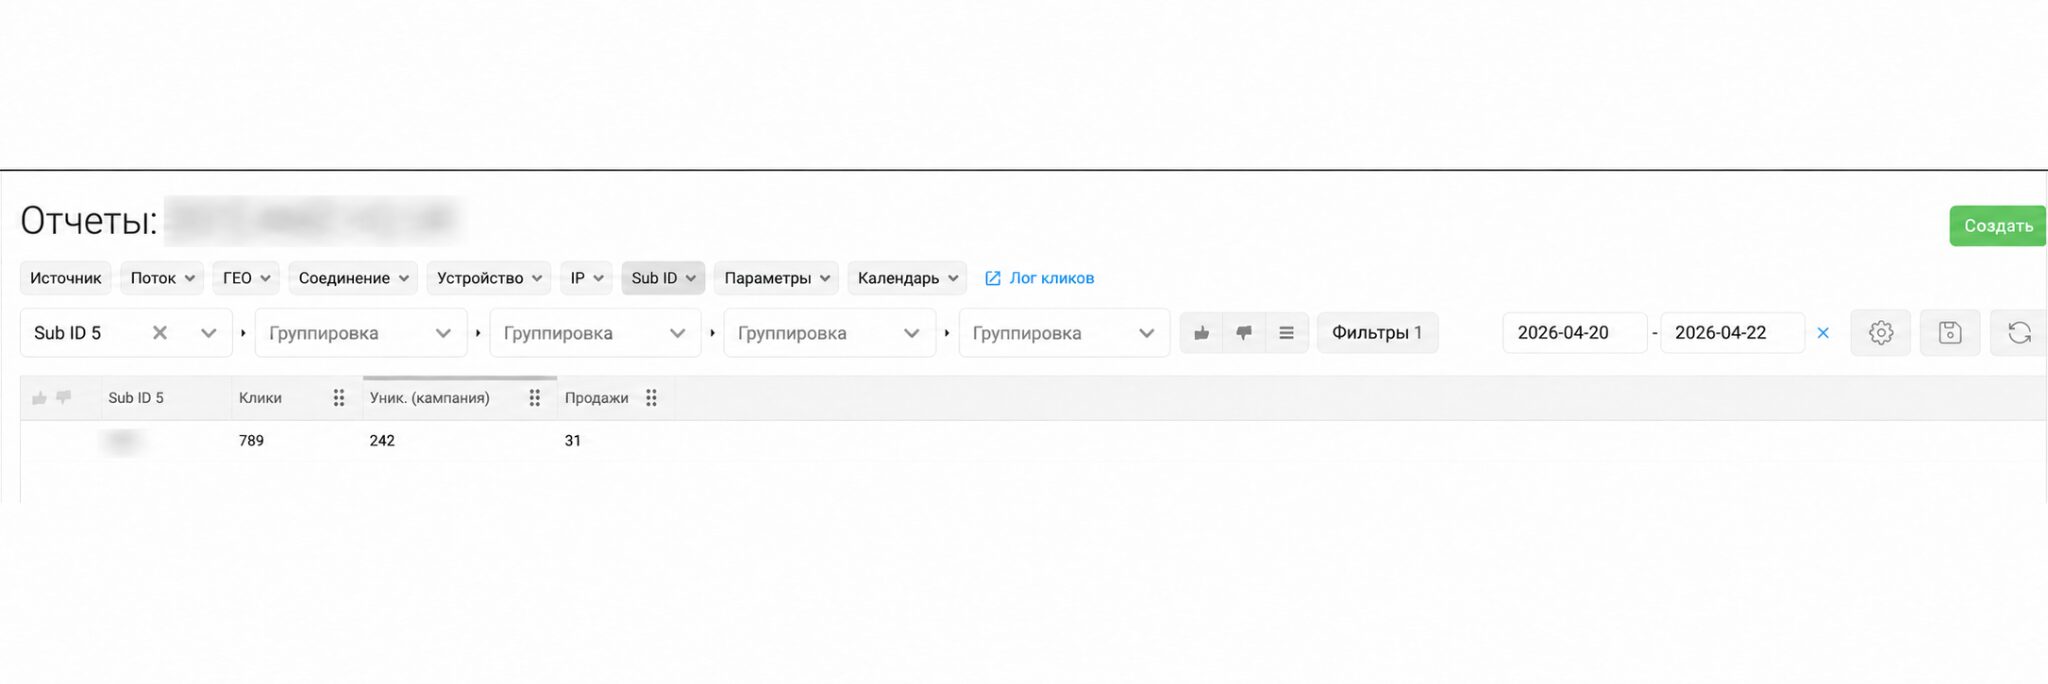Open report settings gear icon
Screen dimensions: 2048x684
pos(1881,333)
